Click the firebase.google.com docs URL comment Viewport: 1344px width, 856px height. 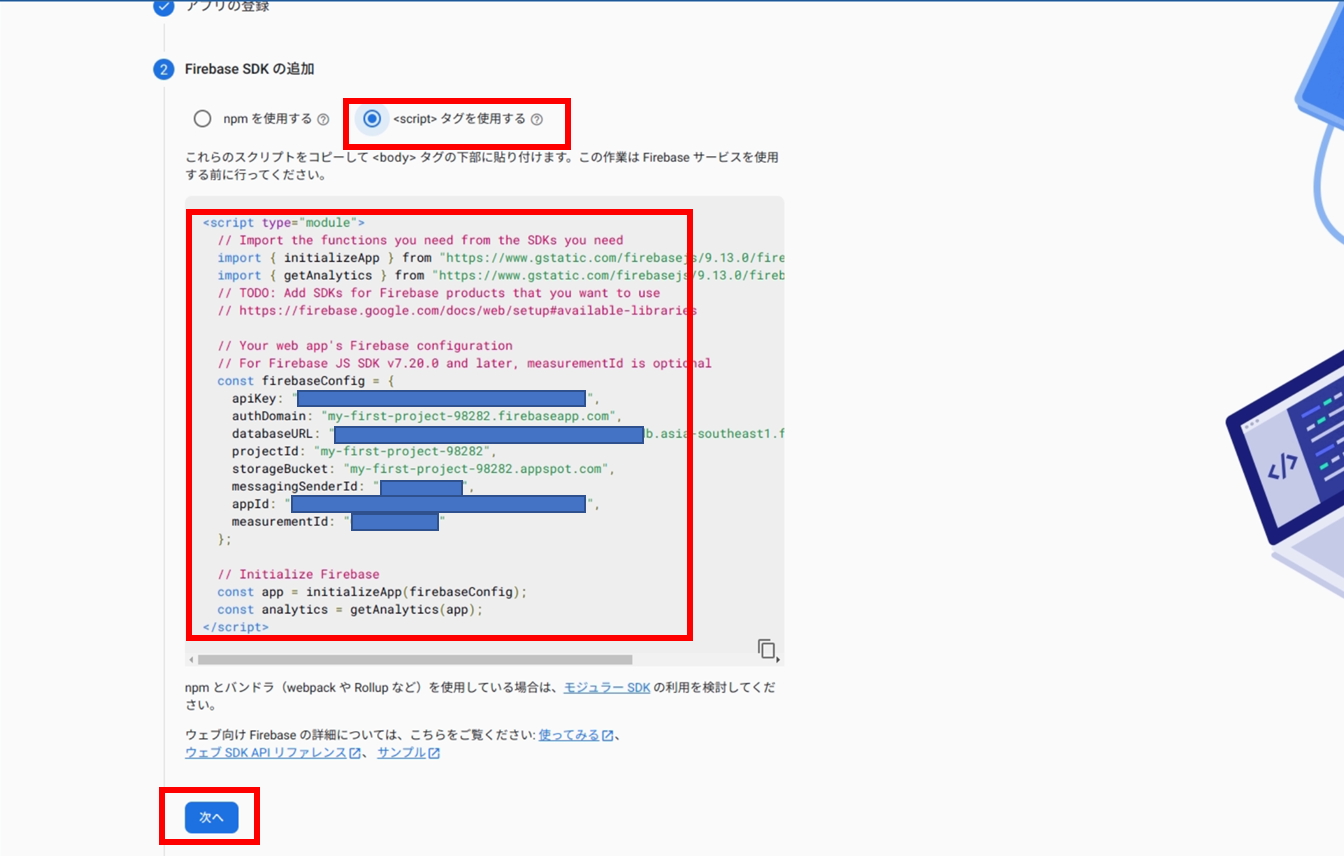tap(457, 310)
